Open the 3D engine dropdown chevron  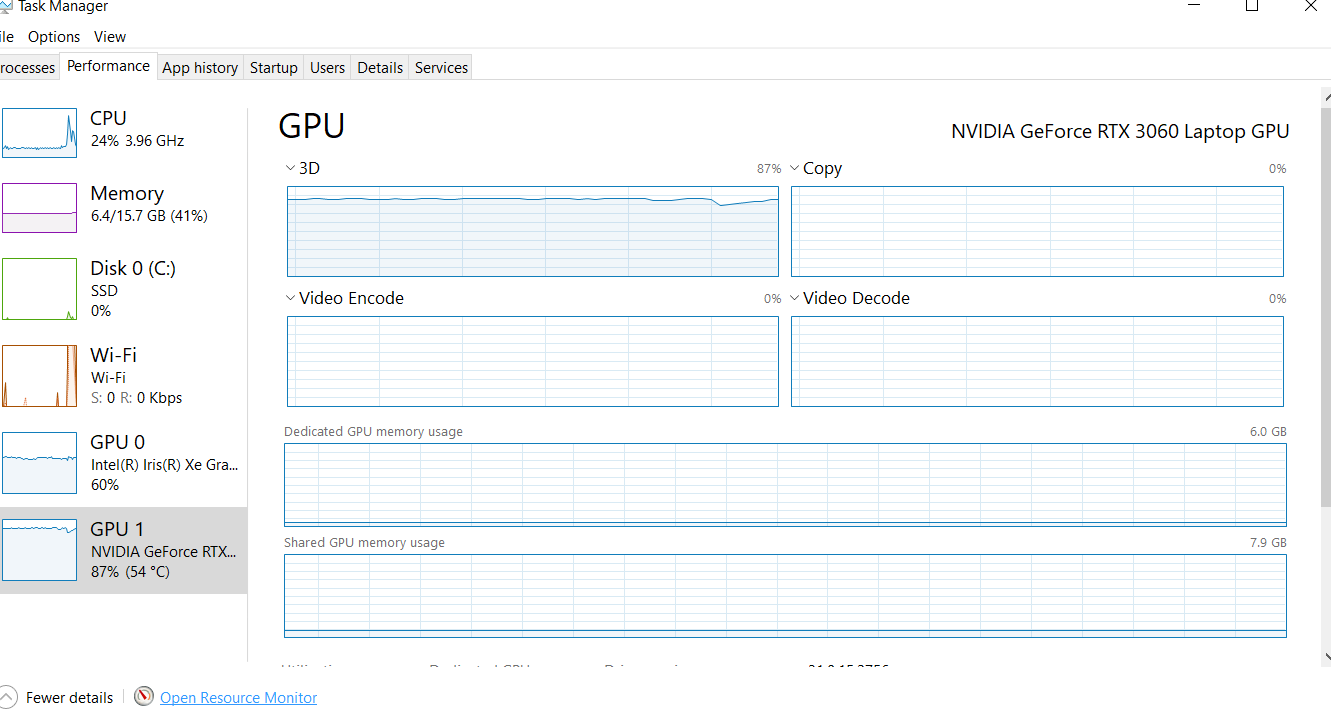pos(290,168)
